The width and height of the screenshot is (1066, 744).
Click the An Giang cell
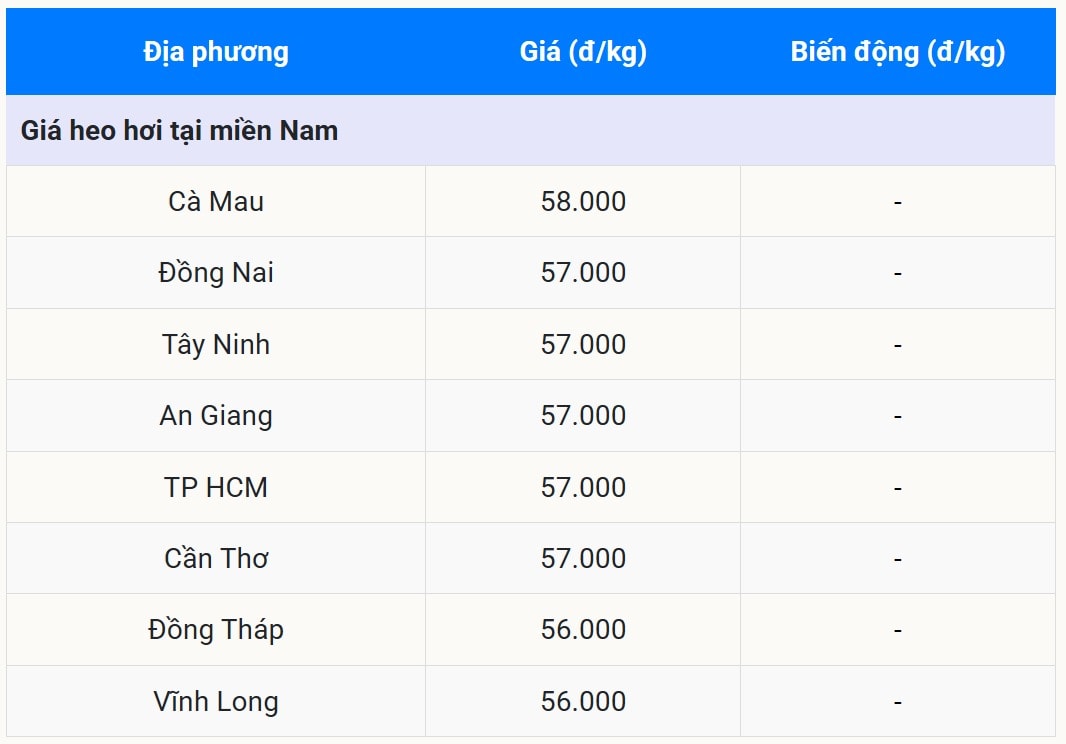216,416
